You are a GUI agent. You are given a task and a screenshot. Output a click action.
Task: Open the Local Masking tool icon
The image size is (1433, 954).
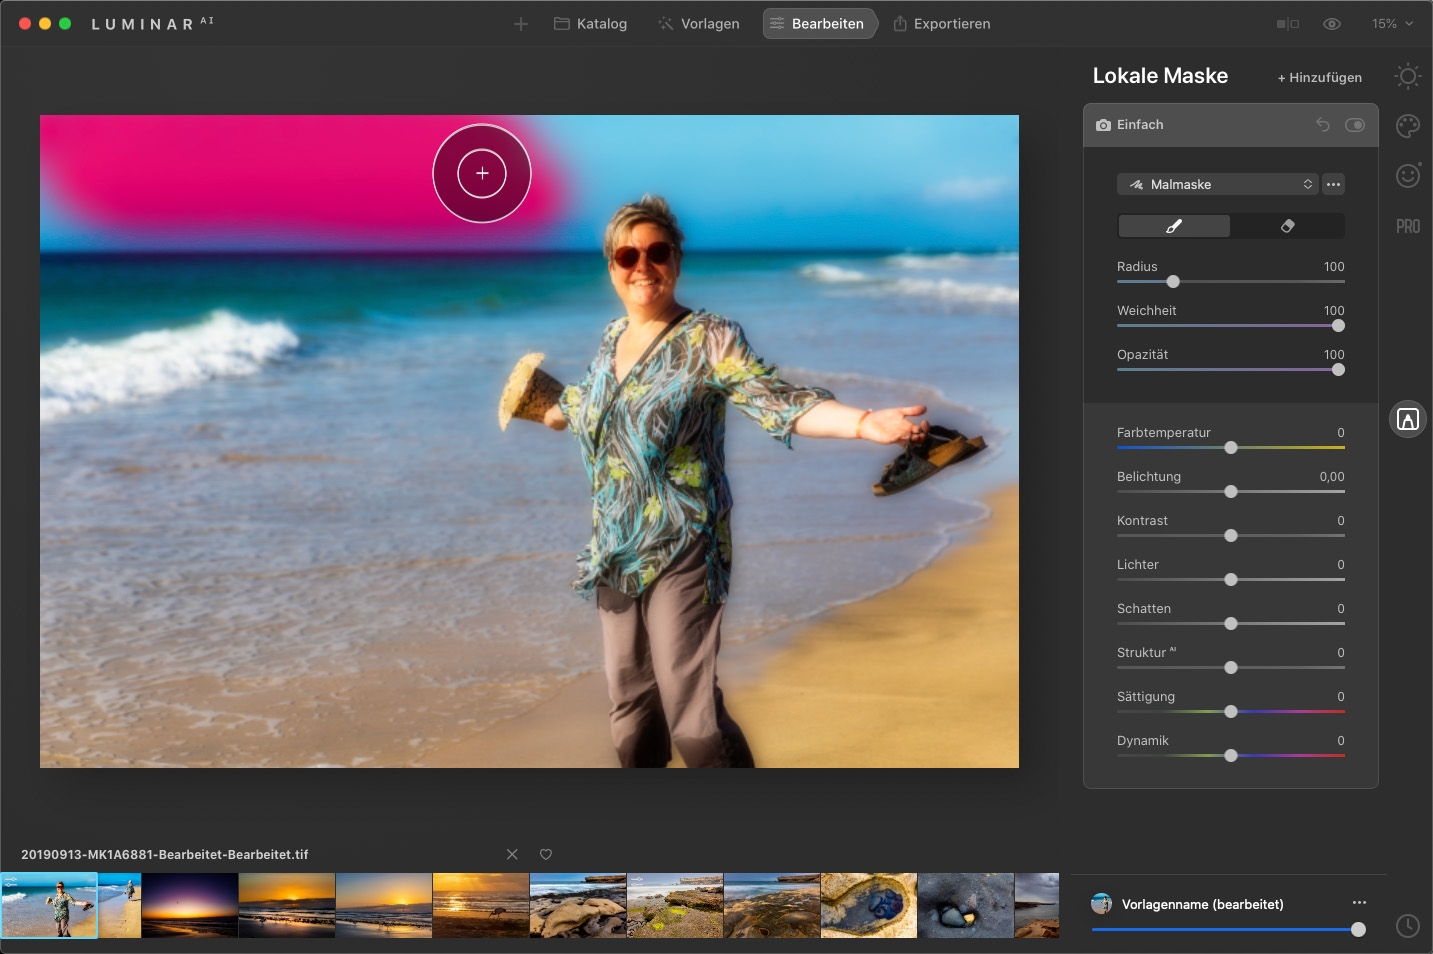click(1408, 420)
